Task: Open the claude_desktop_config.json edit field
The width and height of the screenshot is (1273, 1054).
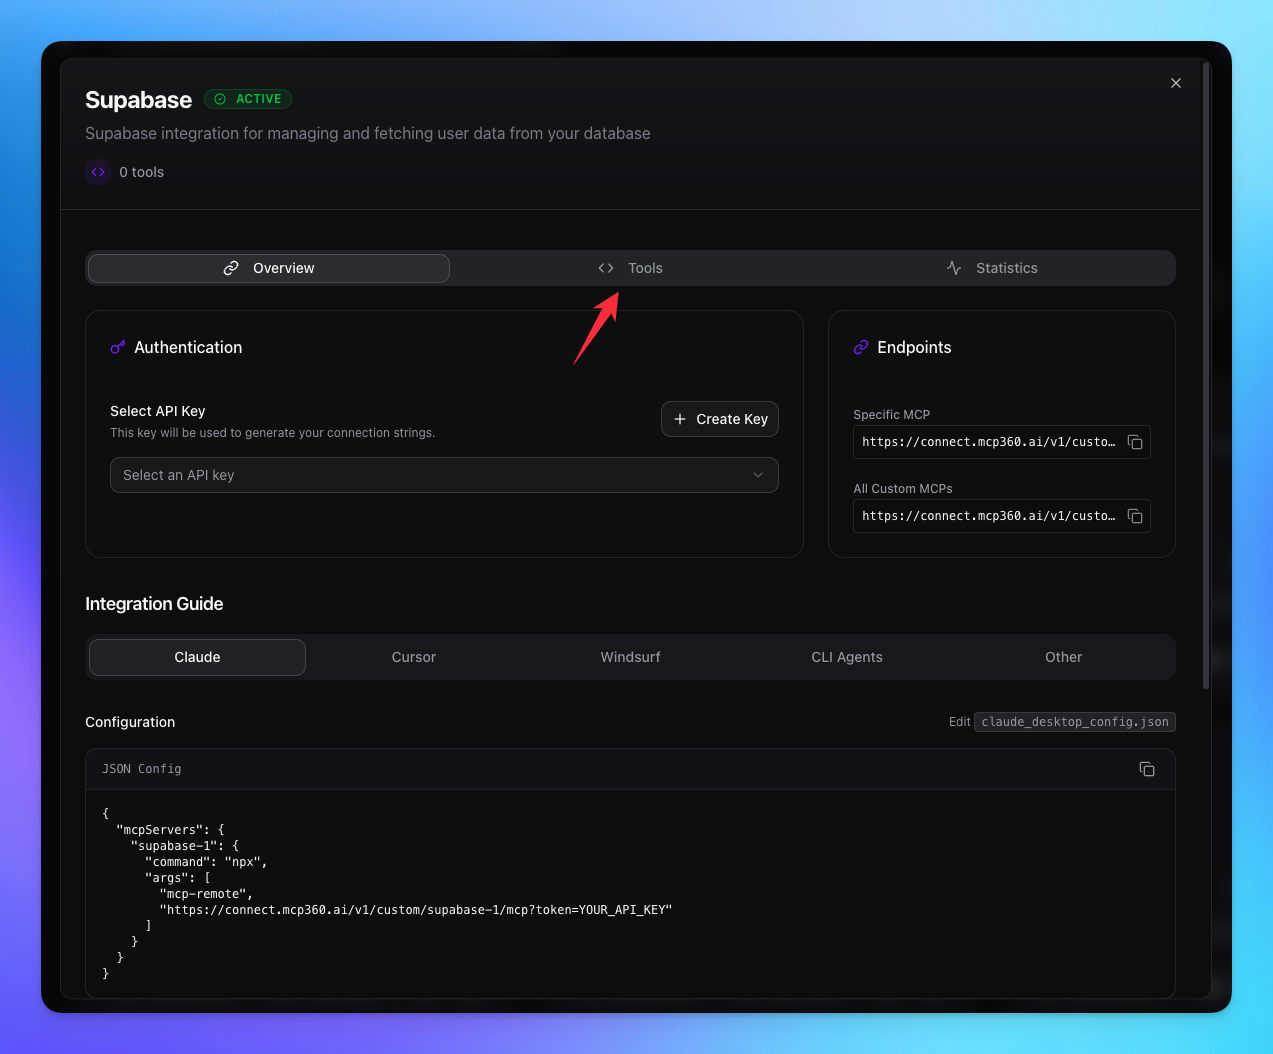Action: pyautogui.click(x=1074, y=721)
